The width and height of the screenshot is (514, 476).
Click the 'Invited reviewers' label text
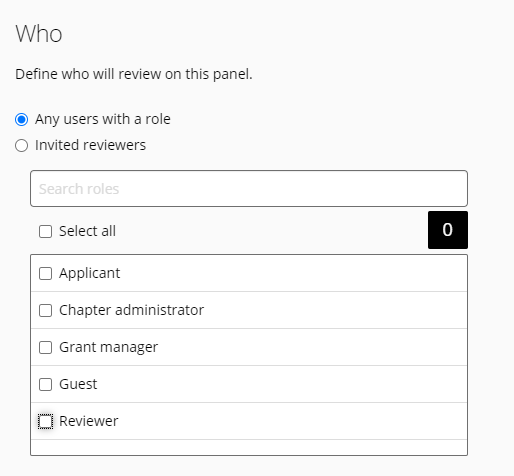pos(90,145)
